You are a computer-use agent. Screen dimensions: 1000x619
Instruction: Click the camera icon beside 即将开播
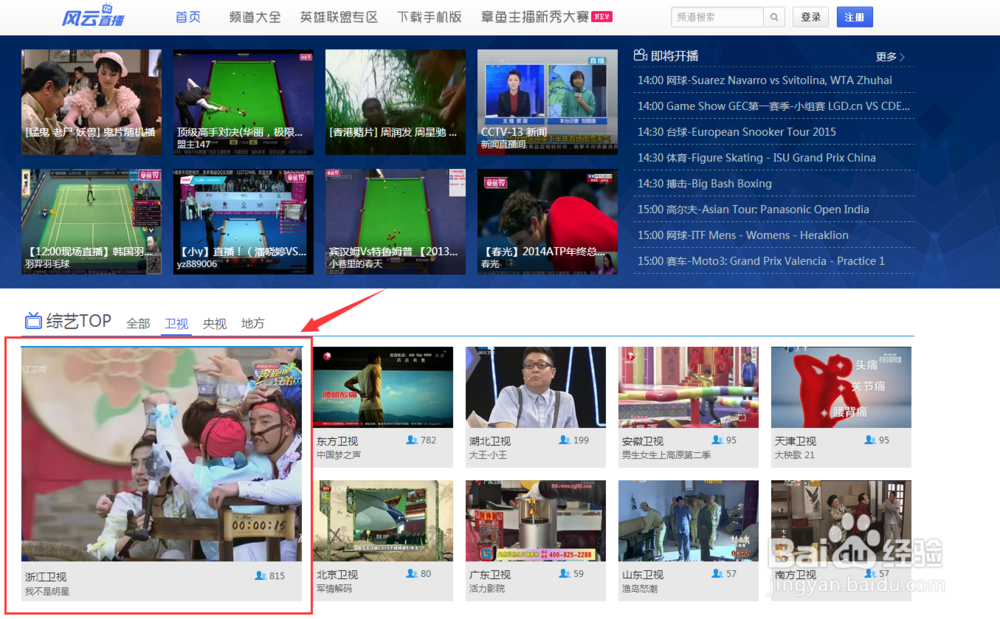coord(640,55)
